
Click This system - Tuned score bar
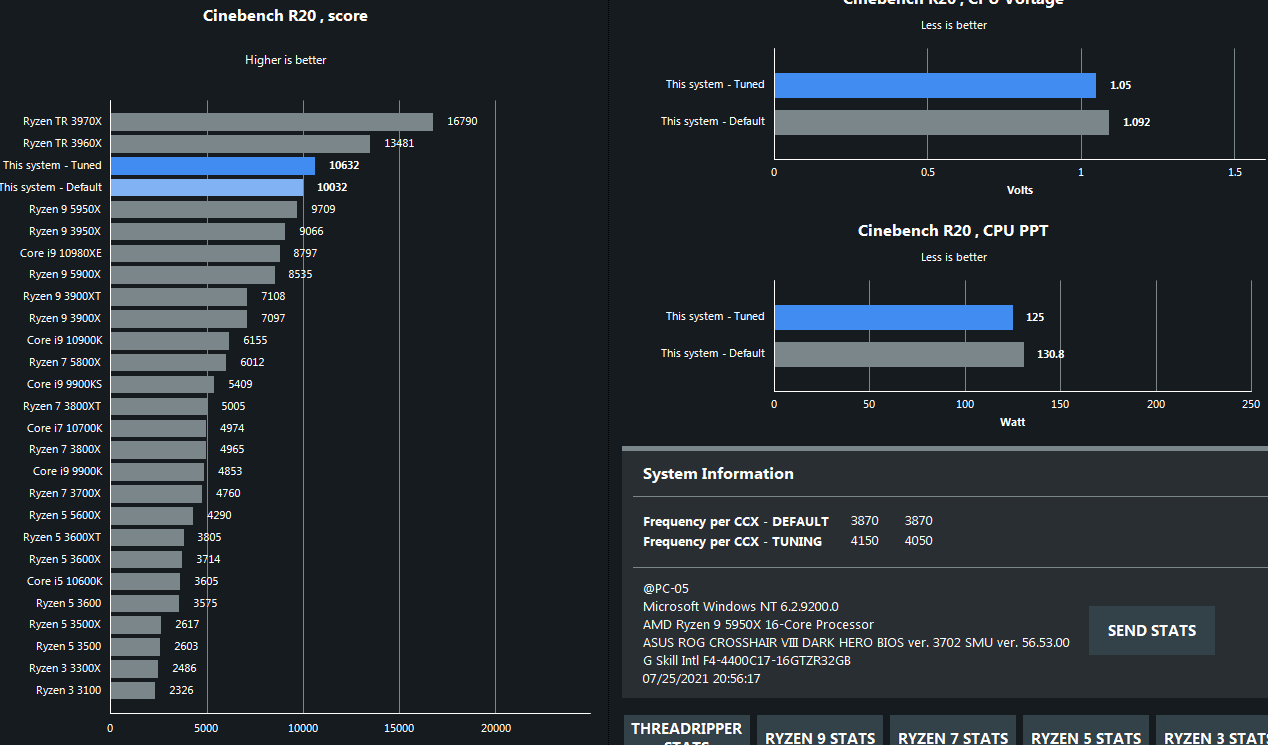[x=212, y=165]
